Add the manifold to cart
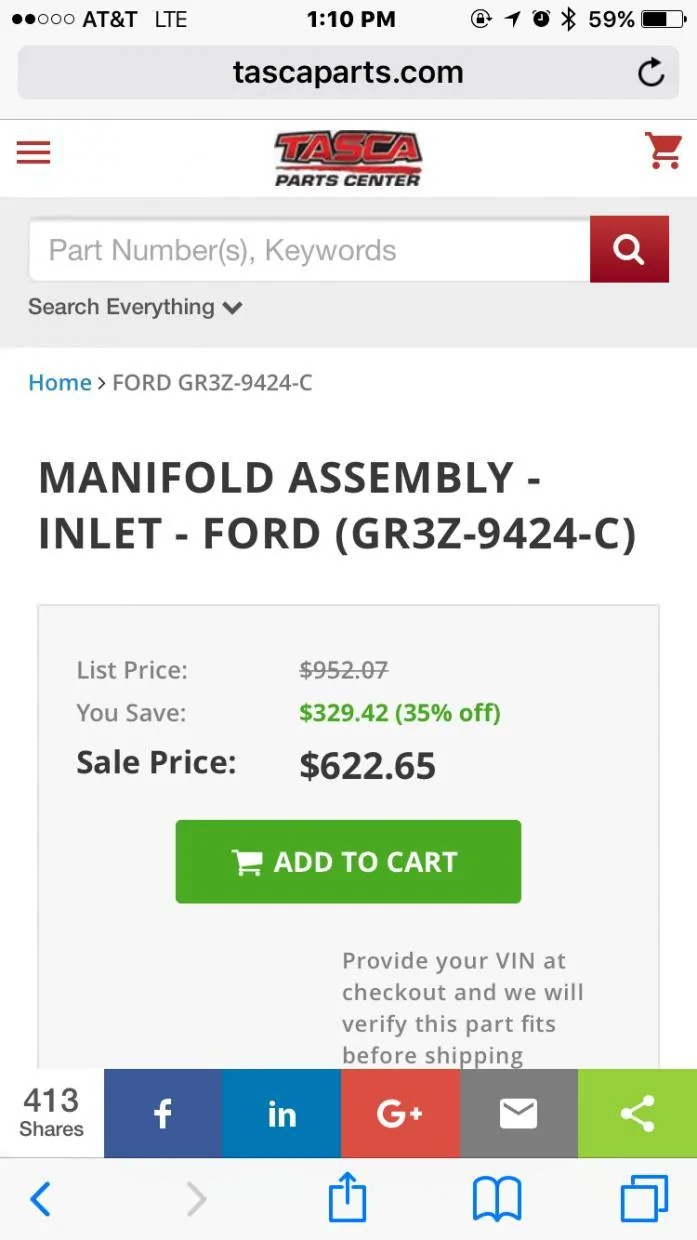Image resolution: width=697 pixels, height=1240 pixels. 348,862
